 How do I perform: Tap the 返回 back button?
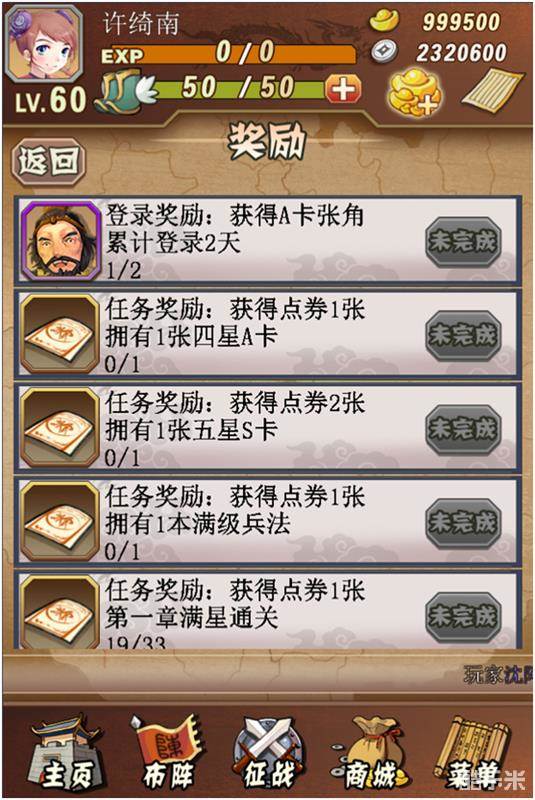(48, 161)
